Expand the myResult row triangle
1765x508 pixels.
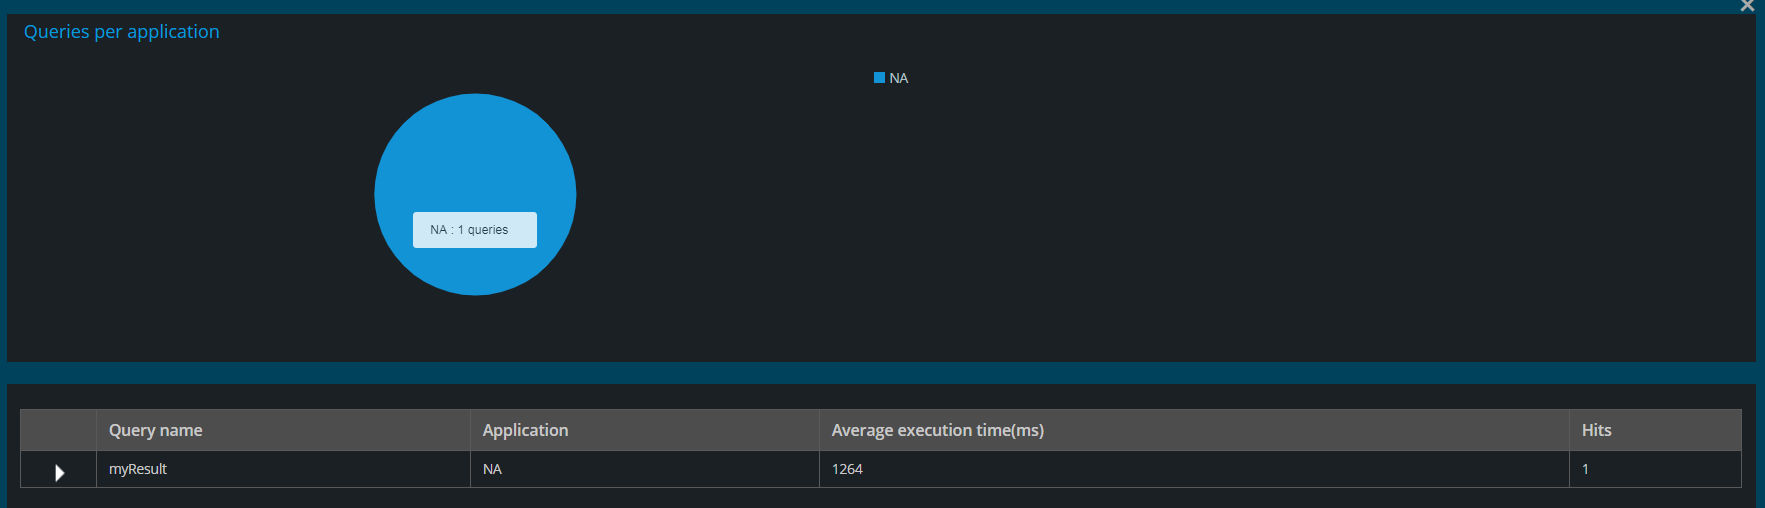point(60,472)
